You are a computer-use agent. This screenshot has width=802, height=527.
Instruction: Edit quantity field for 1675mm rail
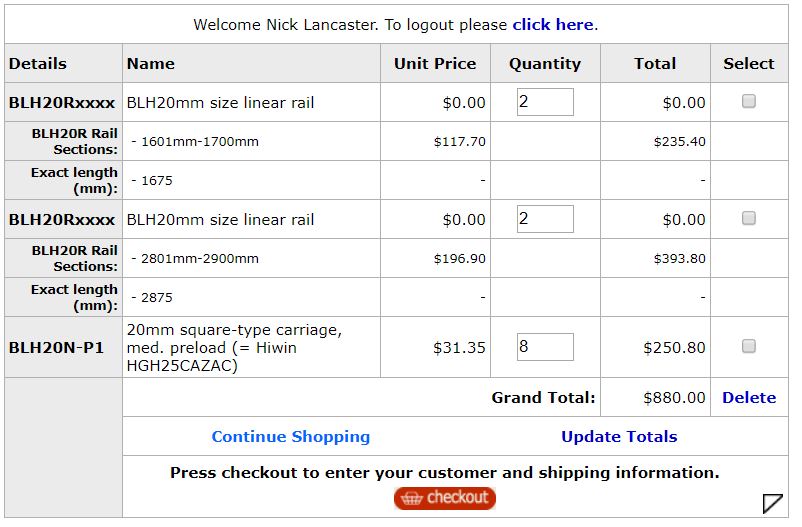coord(545,102)
